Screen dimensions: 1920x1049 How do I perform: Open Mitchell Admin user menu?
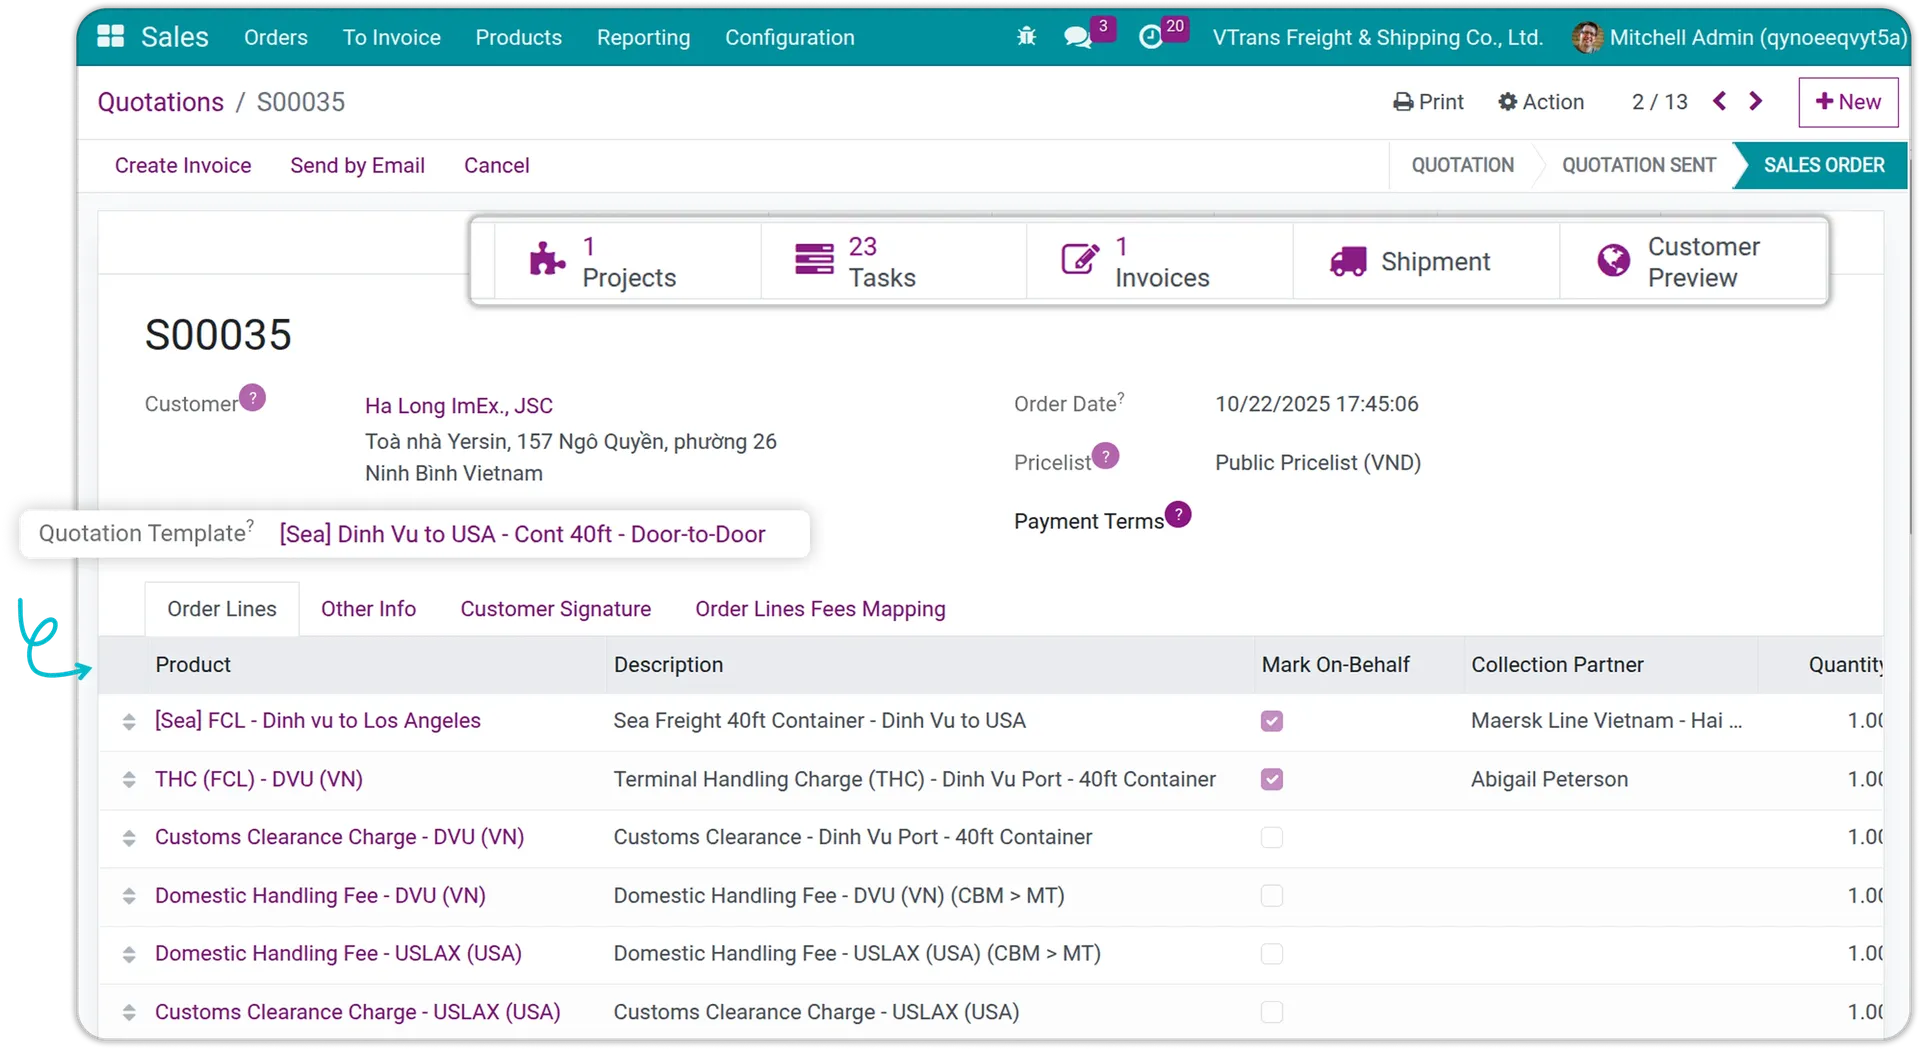[1740, 37]
